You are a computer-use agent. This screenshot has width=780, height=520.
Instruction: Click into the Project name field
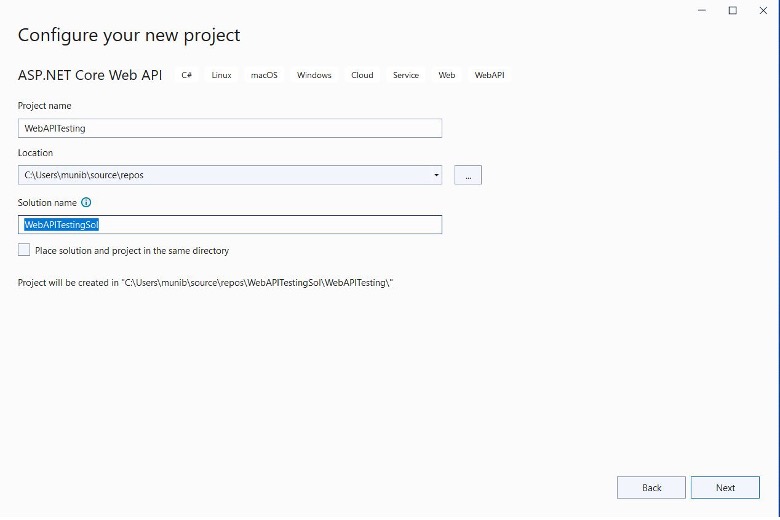pos(230,128)
